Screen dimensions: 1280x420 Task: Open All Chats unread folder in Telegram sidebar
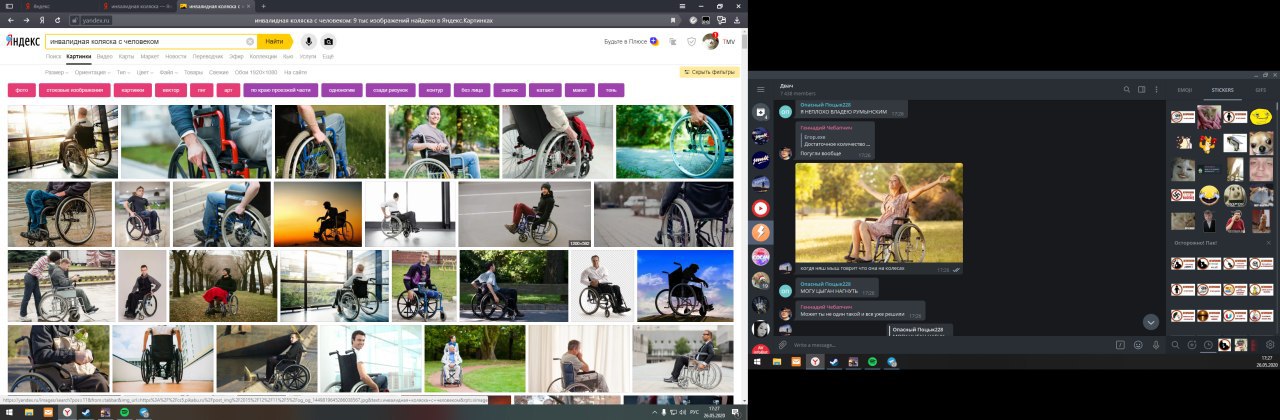761,112
